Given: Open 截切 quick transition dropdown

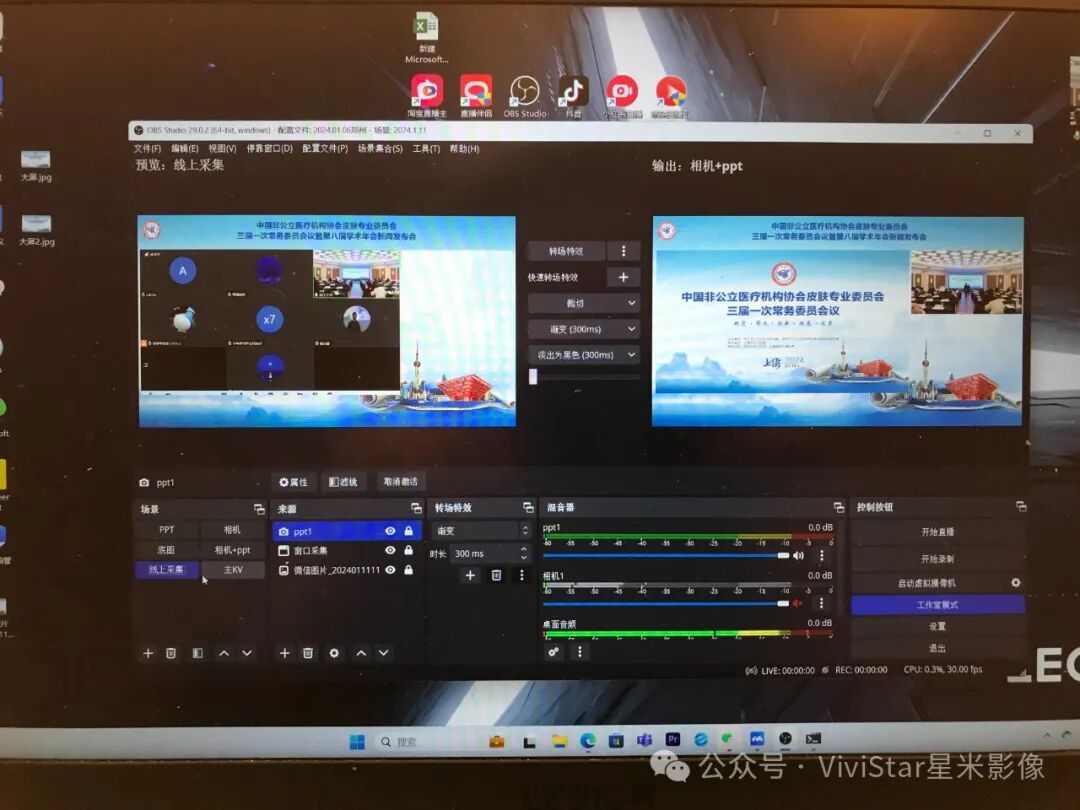Looking at the screenshot, I should [x=583, y=303].
